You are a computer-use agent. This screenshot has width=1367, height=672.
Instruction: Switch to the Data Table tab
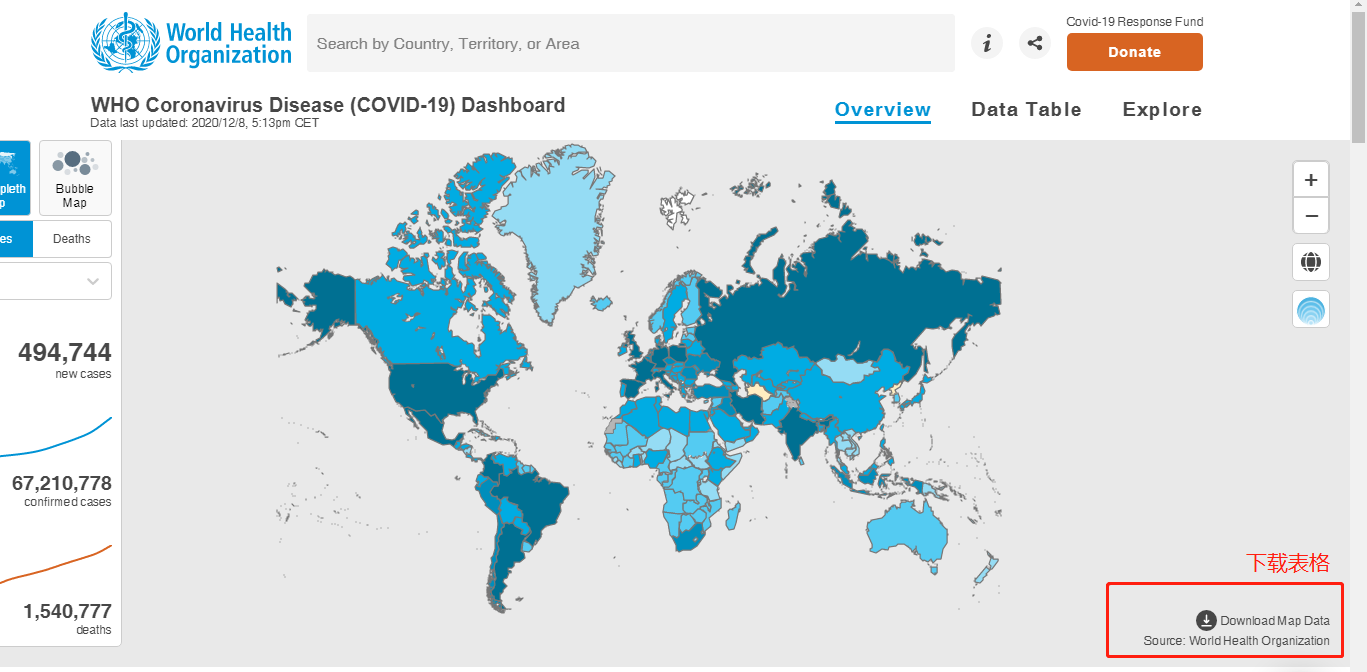[x=1026, y=110]
